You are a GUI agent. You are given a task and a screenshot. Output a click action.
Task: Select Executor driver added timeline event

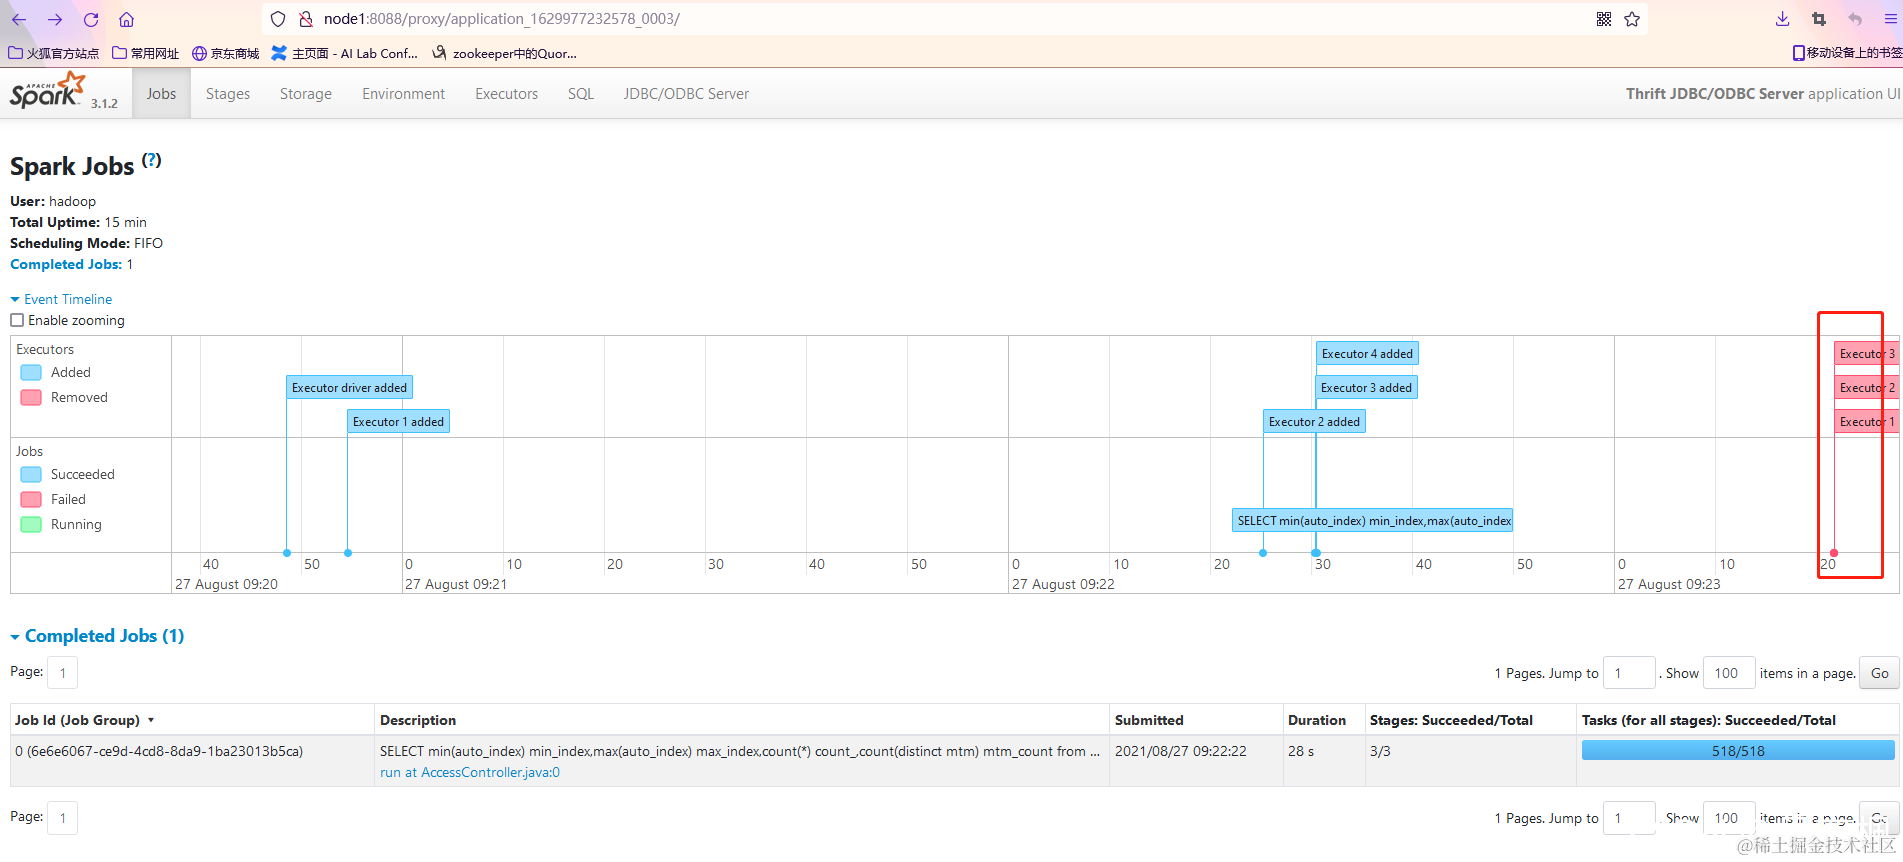tap(349, 388)
